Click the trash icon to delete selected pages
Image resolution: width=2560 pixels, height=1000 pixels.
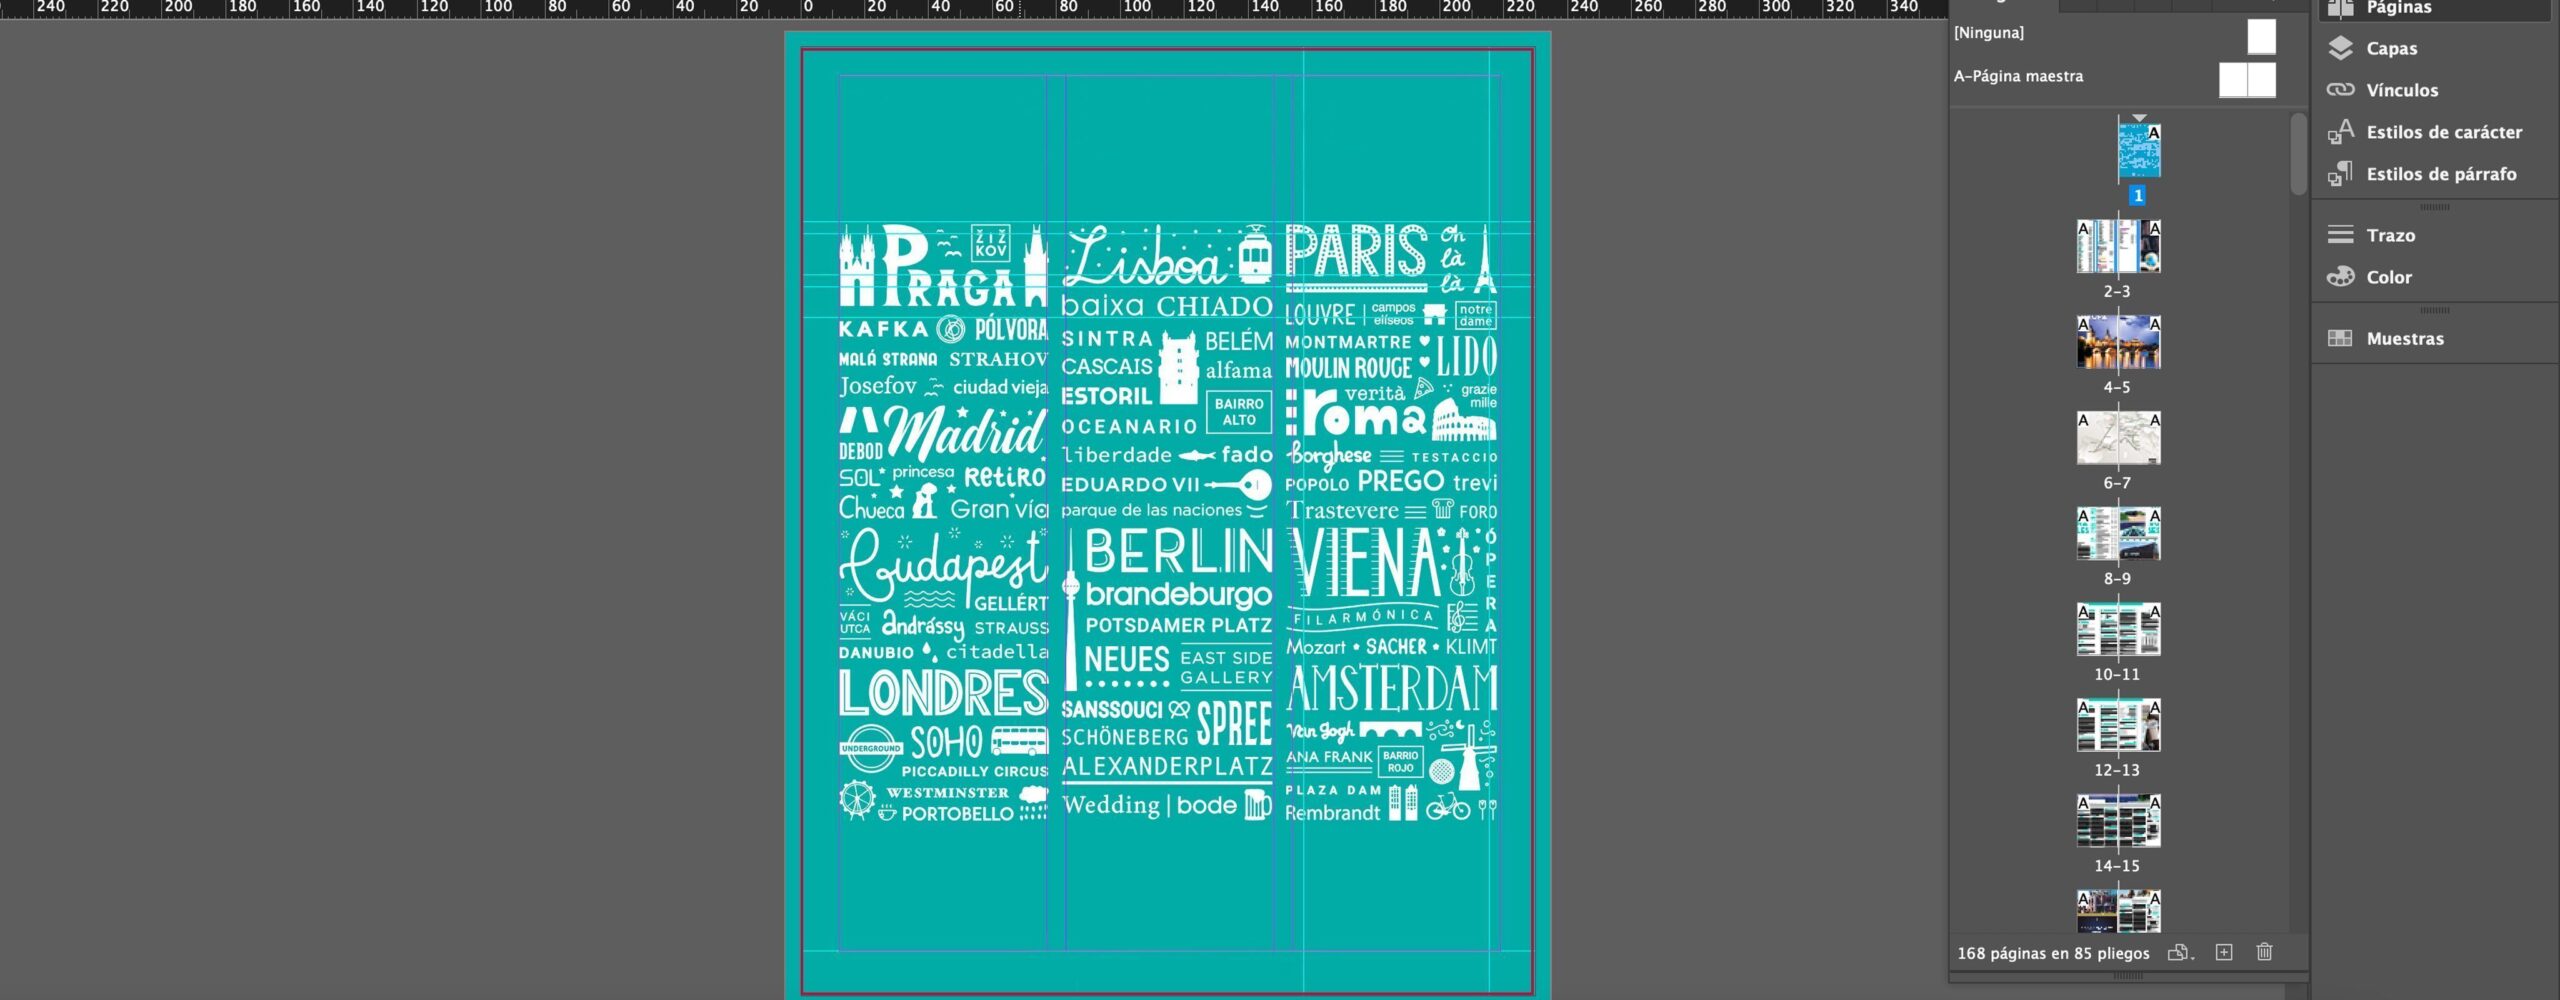[x=2265, y=952]
